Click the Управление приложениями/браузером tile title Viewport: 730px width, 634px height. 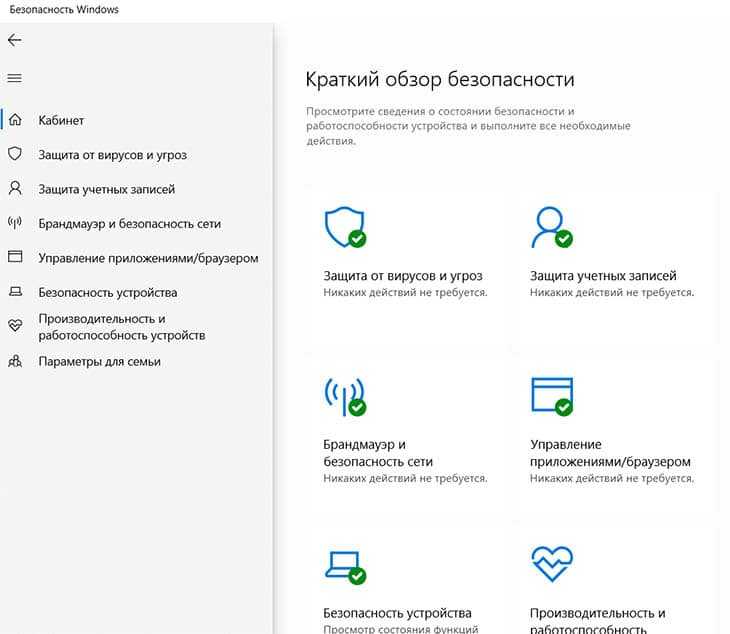tap(610, 453)
